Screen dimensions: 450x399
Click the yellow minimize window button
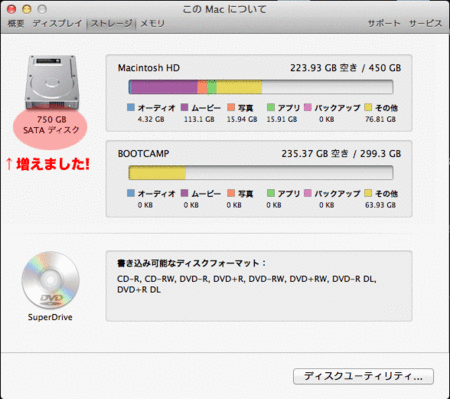27,9
